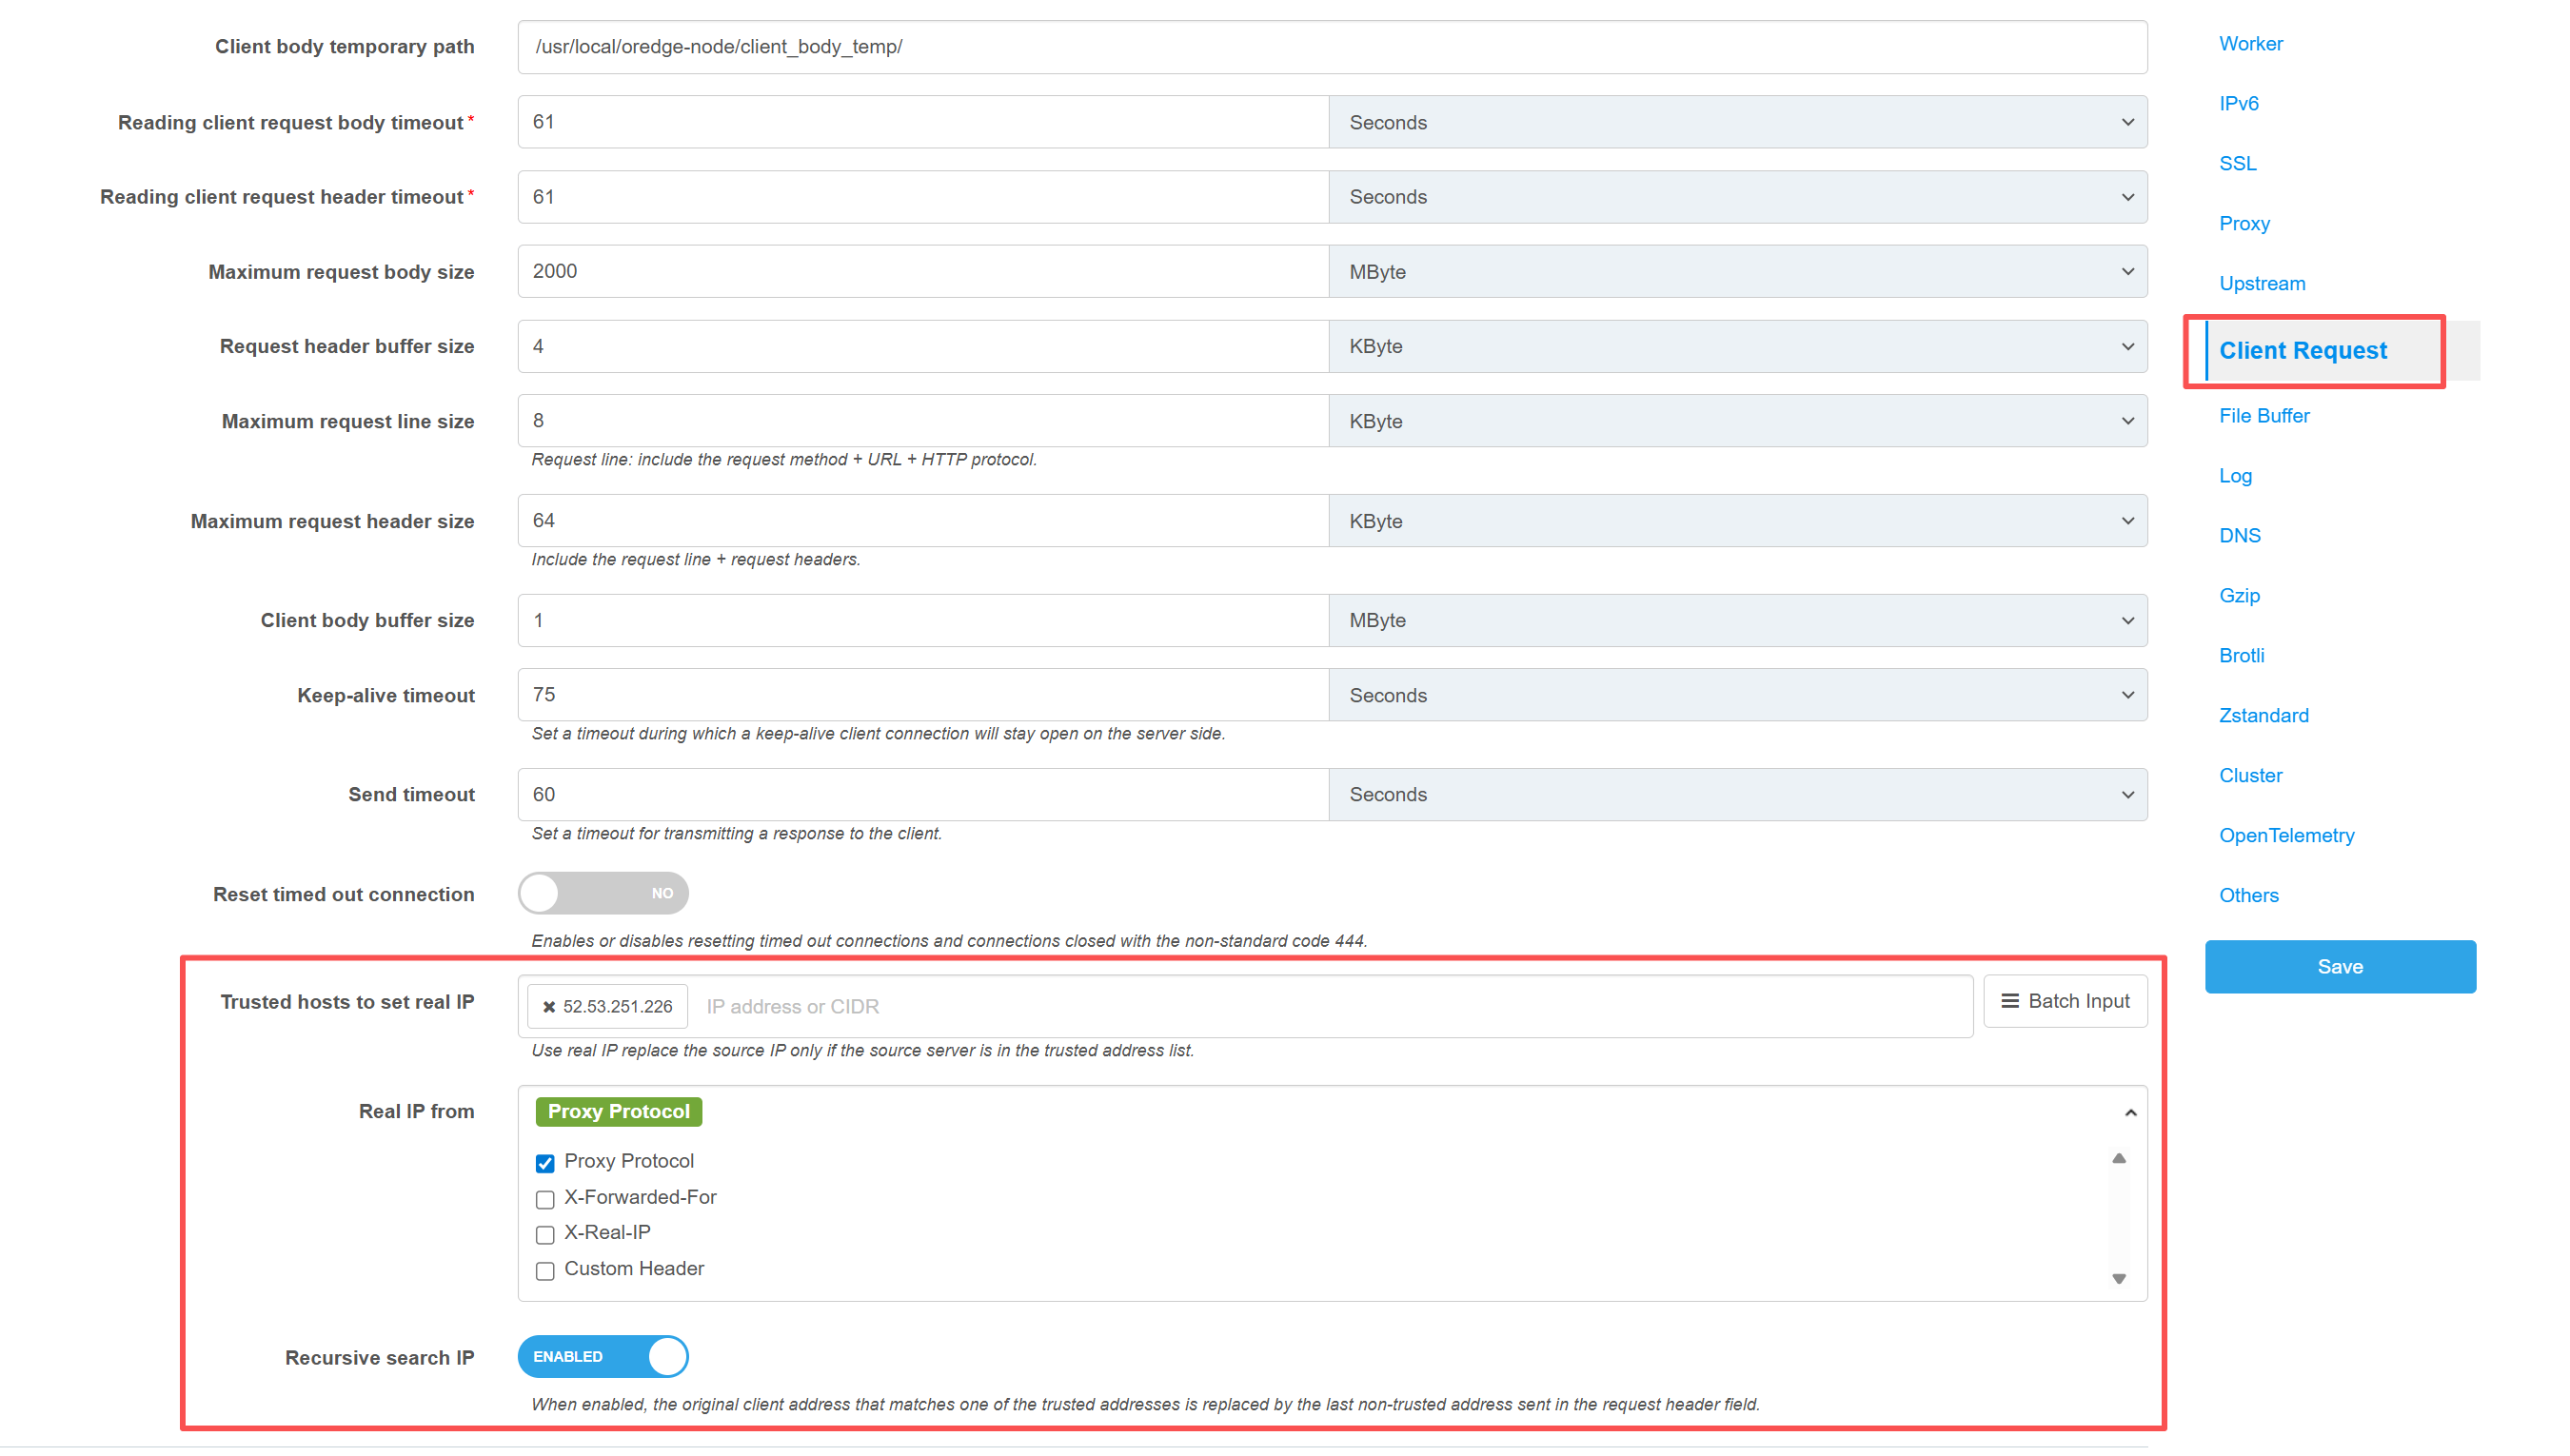This screenshot has width=2570, height=1456.
Task: Jump to the Gzip settings link
Action: click(2238, 595)
